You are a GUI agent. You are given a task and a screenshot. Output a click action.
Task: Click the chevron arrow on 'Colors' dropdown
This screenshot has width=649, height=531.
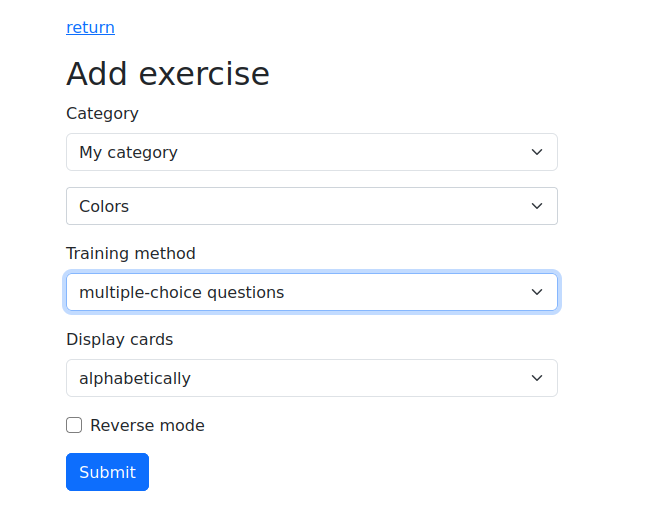(x=537, y=206)
